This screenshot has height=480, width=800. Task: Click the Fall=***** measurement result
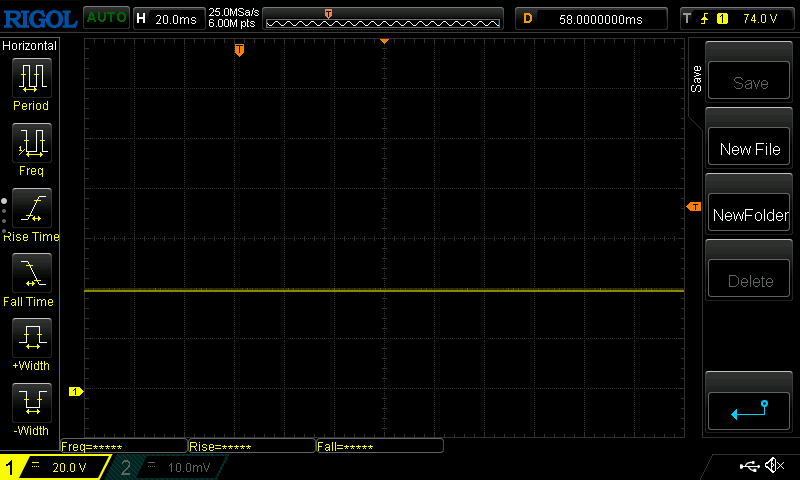coord(380,446)
